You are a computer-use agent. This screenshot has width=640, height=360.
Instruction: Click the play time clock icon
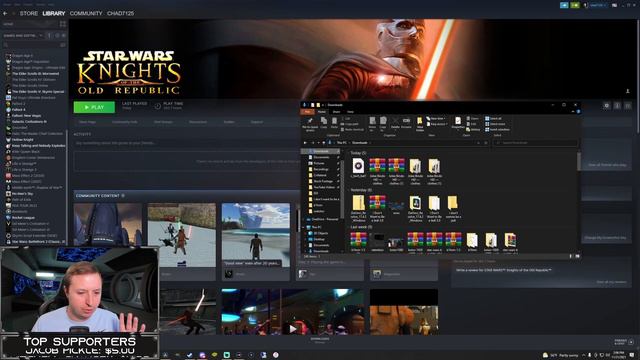[158, 106]
